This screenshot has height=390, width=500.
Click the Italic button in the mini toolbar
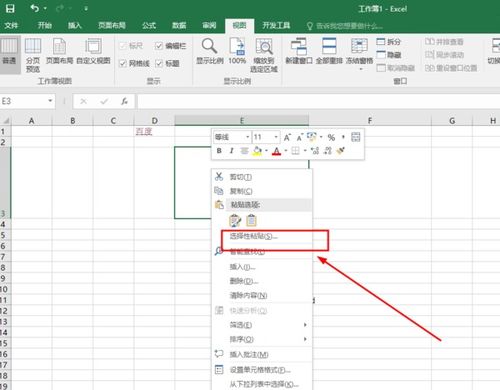click(x=231, y=151)
